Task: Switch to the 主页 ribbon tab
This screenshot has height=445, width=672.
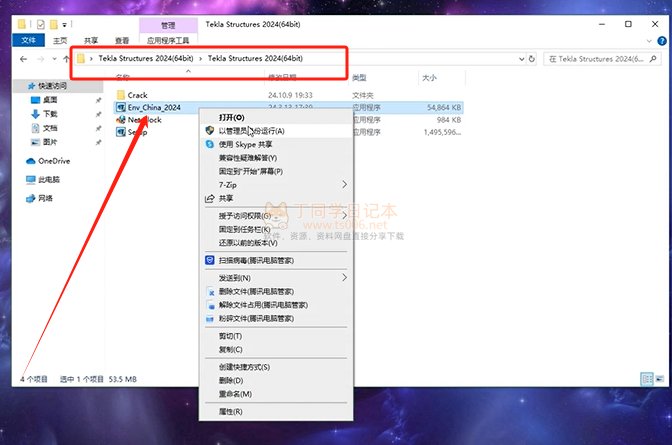Action: point(60,41)
